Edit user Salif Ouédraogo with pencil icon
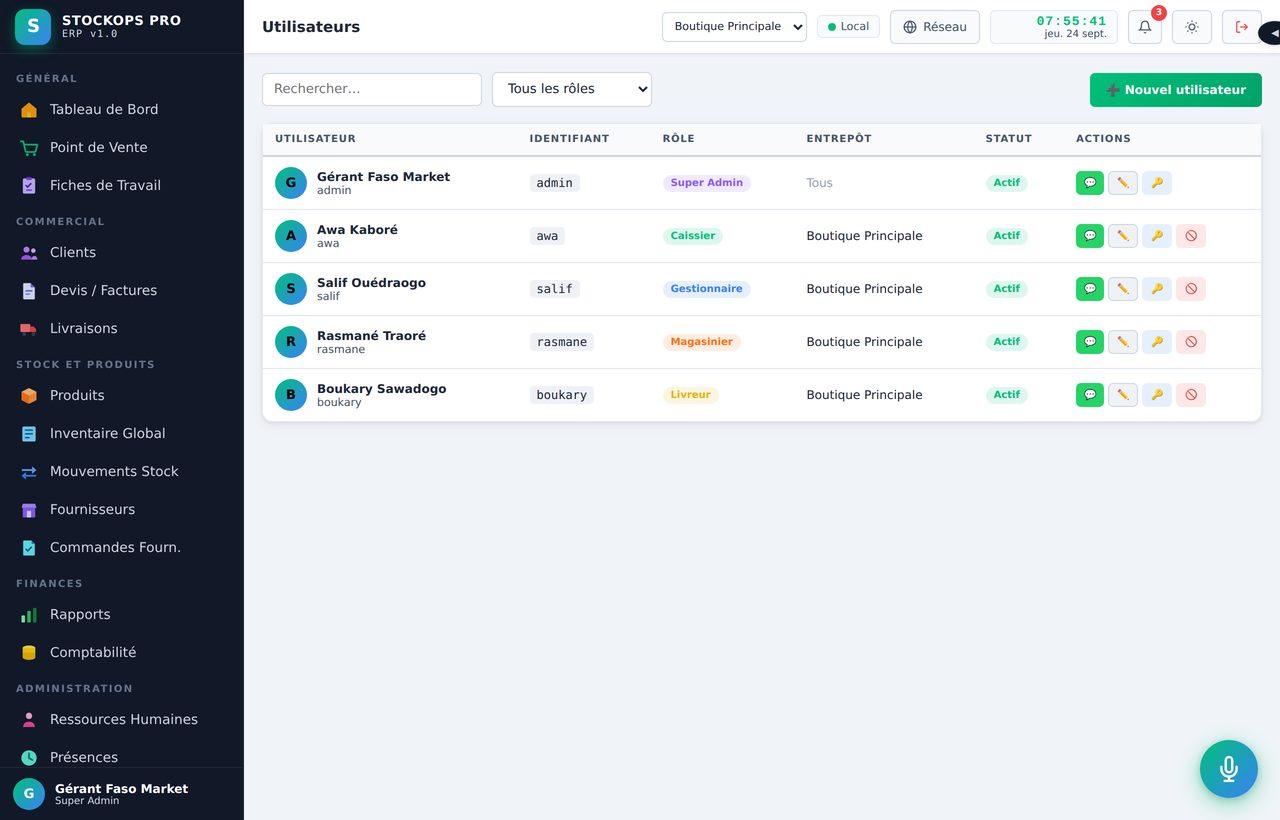This screenshot has width=1280, height=820. tap(1123, 289)
